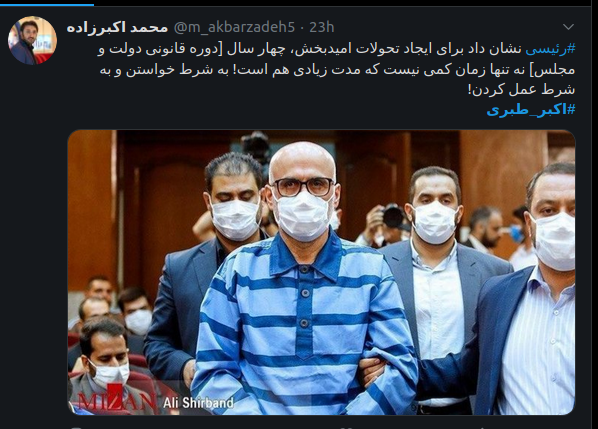The image size is (598, 429).
Task: Click the first line of the tweet text
Action: tap(336, 49)
